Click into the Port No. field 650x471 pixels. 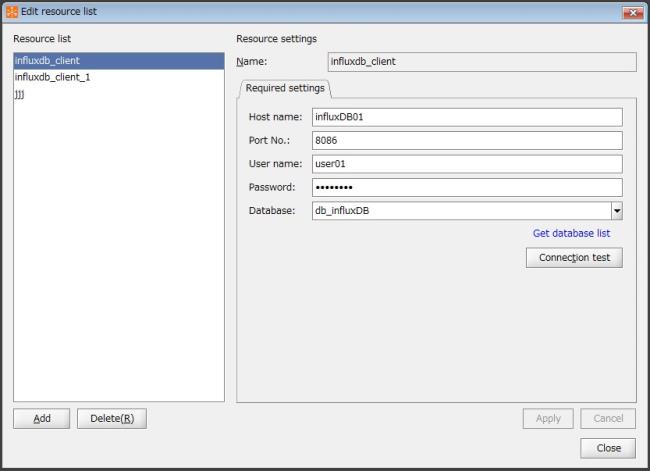click(467, 141)
